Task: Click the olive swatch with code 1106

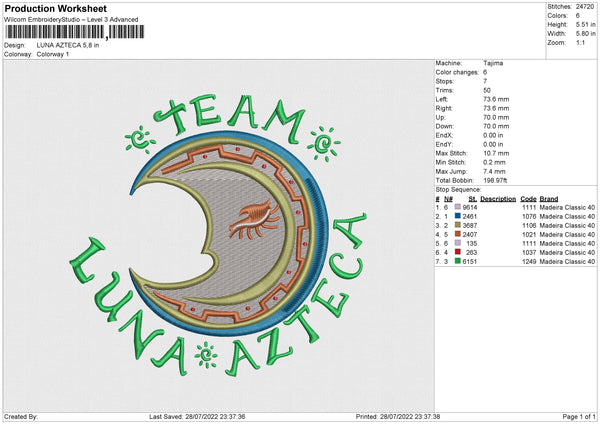Action: pyautogui.click(x=457, y=225)
